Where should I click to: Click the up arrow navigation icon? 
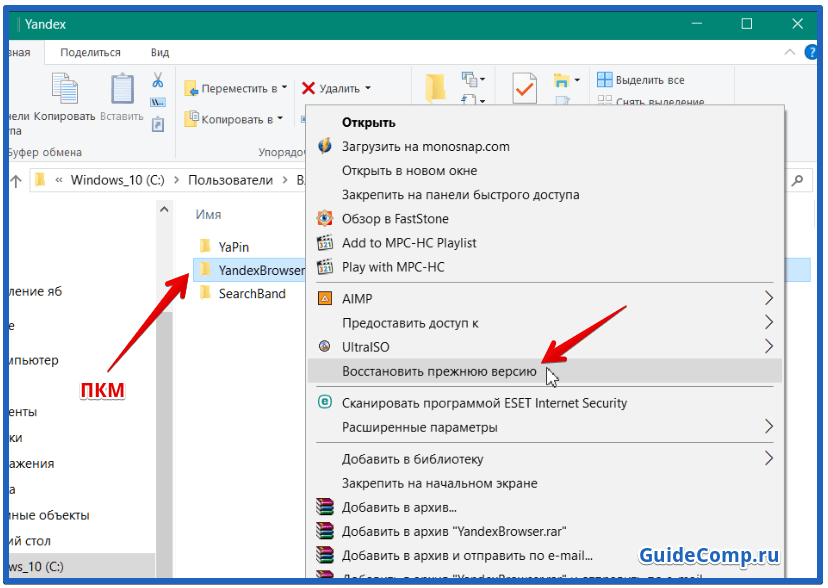16,181
